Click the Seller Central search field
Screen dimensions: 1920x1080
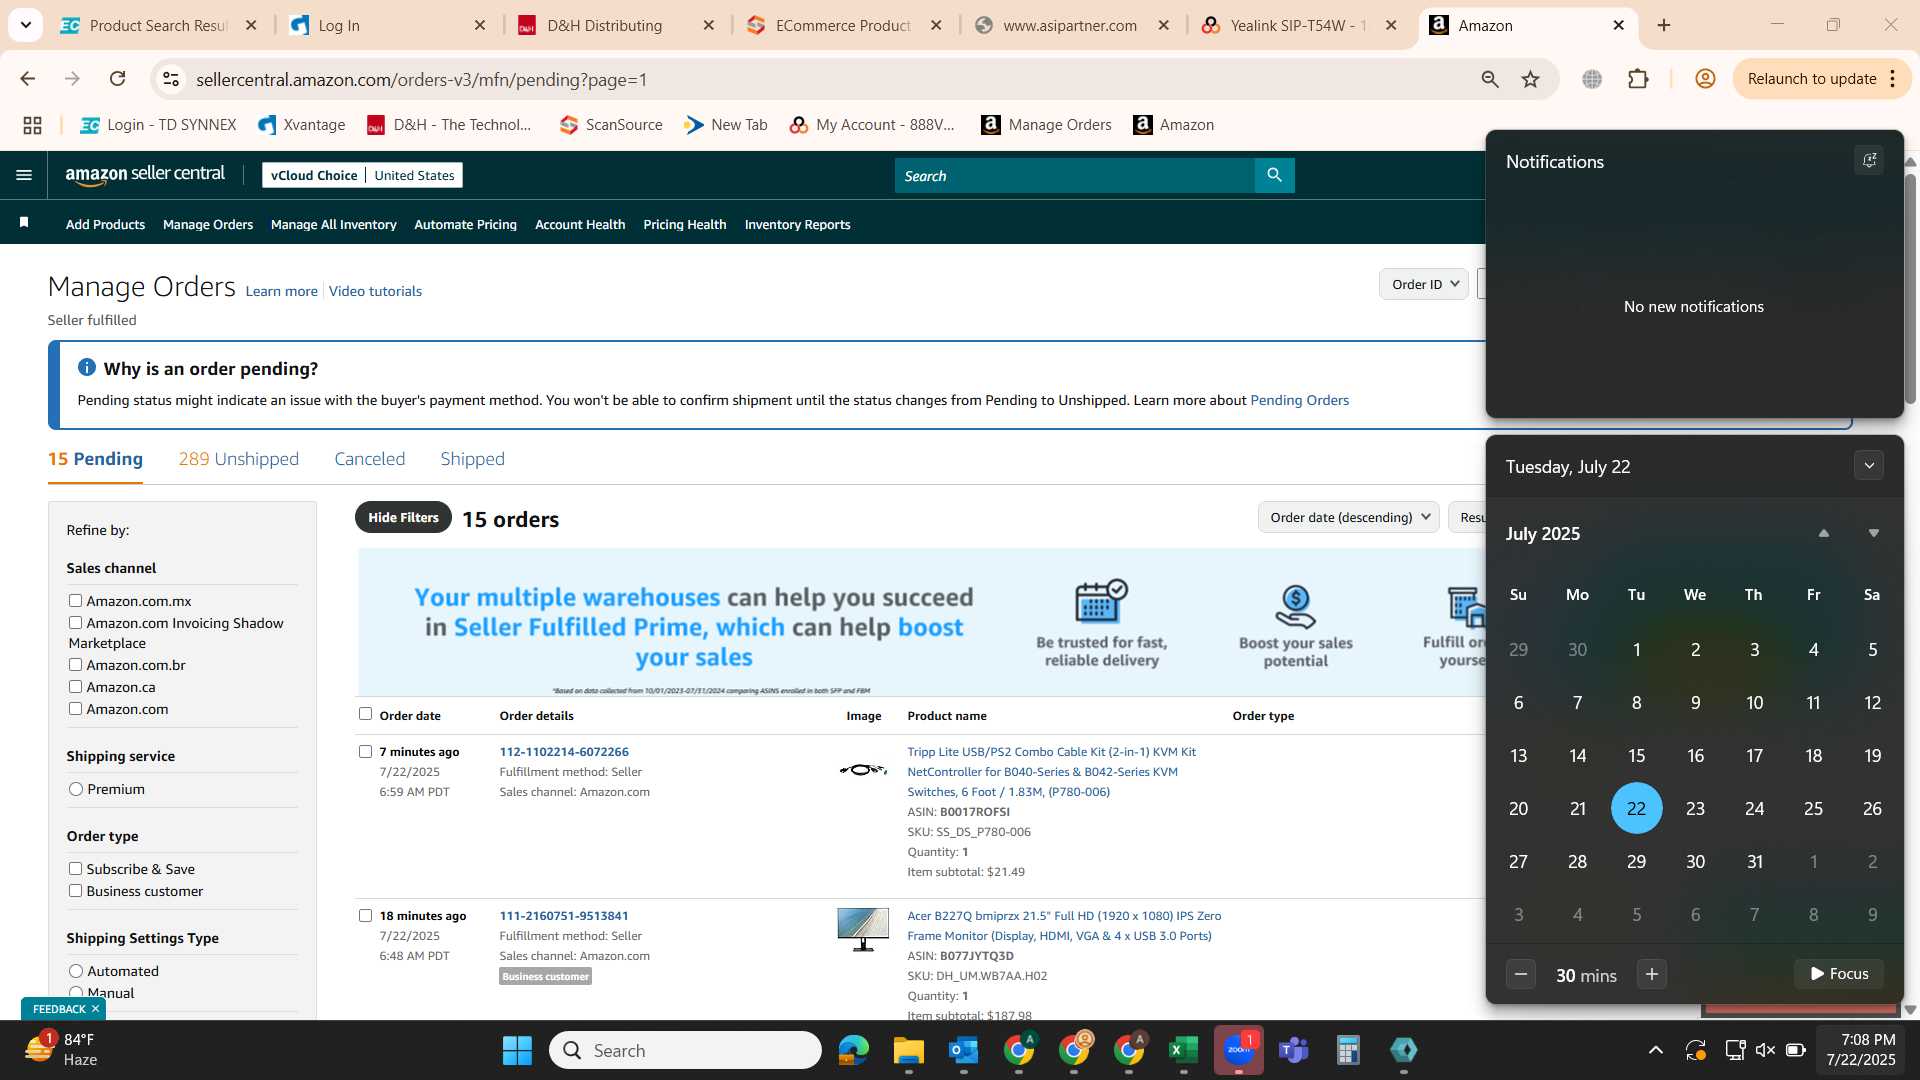click(1075, 175)
